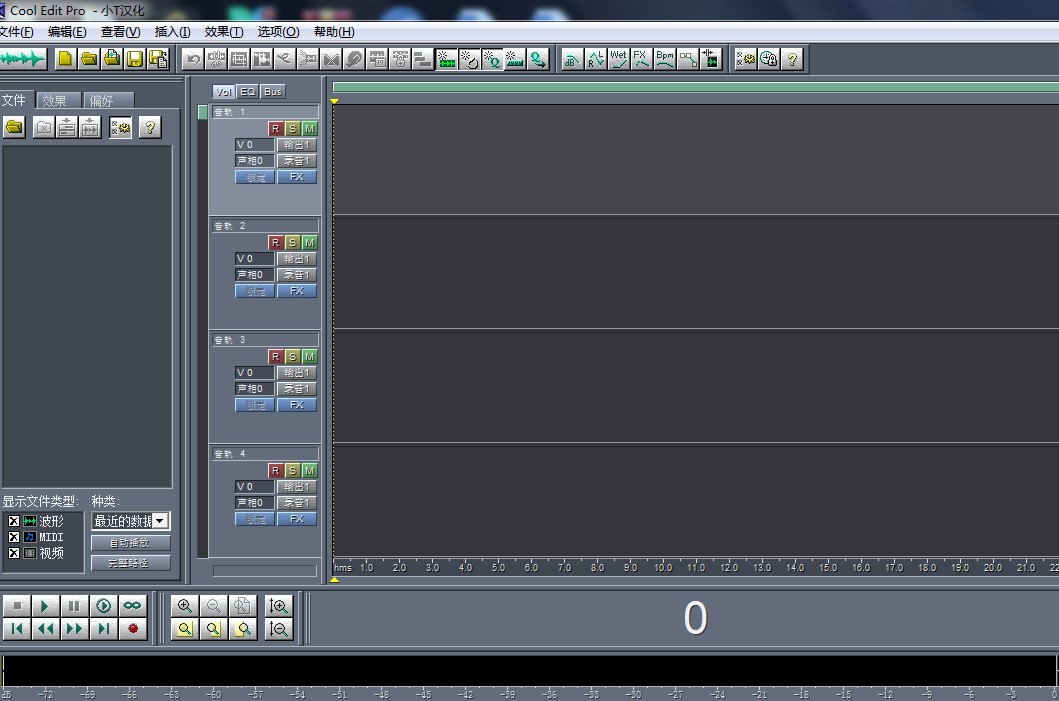This screenshot has height=701, width=1059.
Task: Open track 3 录音1 input selector
Action: (x=296, y=389)
